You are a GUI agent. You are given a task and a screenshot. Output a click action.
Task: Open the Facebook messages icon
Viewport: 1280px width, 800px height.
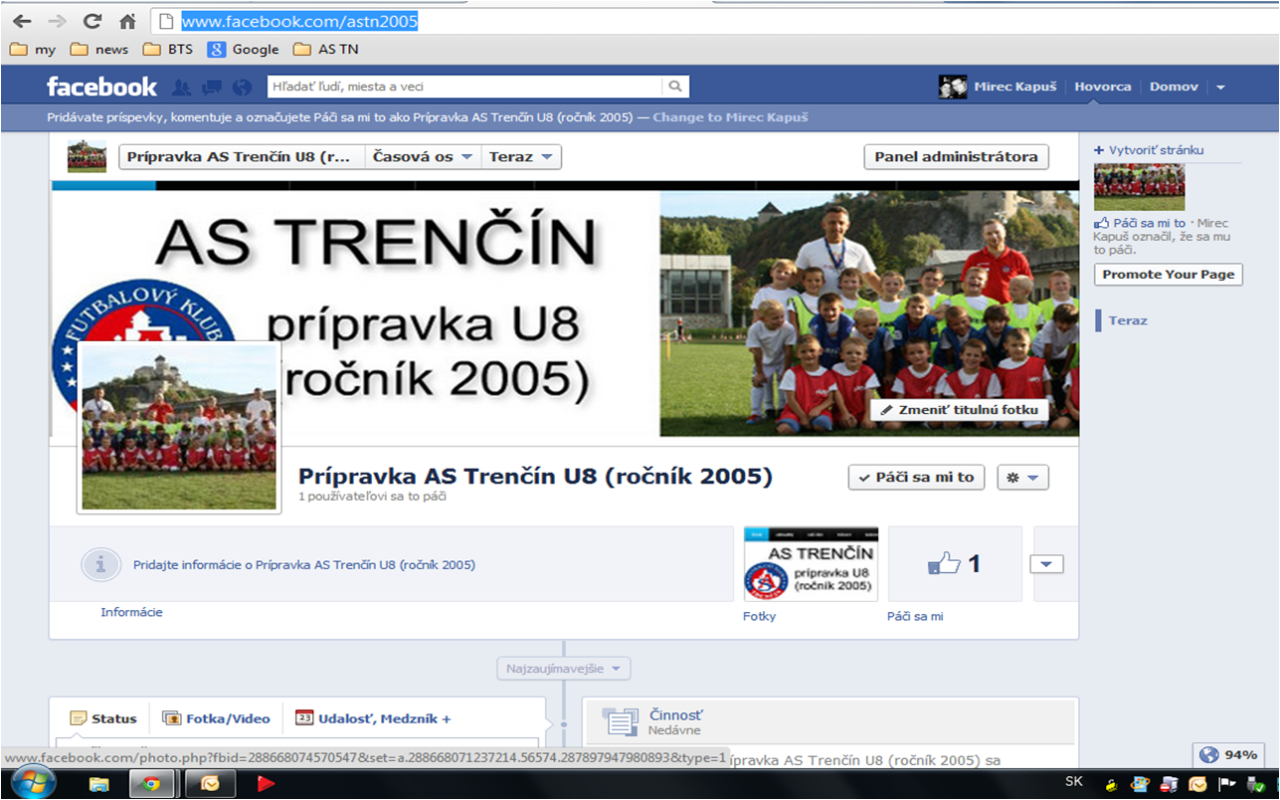tap(211, 87)
